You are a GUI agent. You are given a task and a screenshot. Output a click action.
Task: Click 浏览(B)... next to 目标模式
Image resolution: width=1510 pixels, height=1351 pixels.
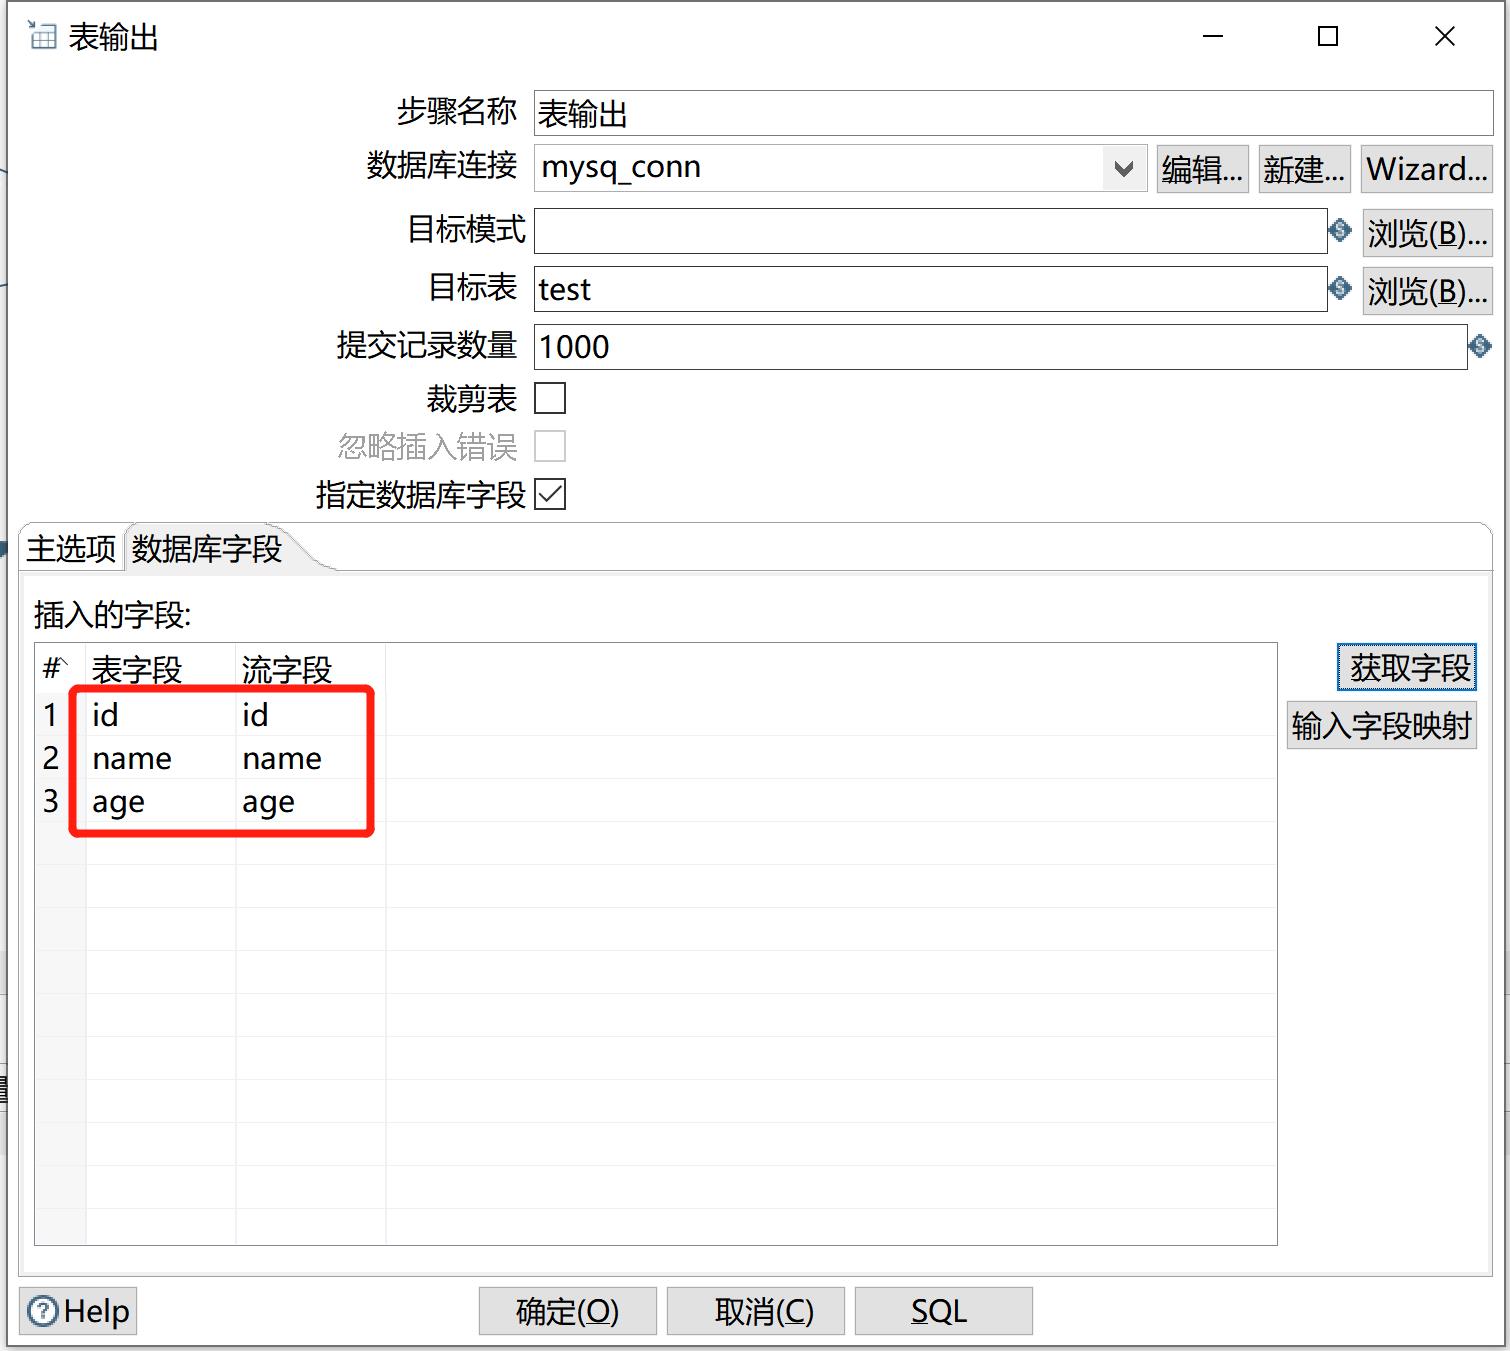click(x=1428, y=233)
